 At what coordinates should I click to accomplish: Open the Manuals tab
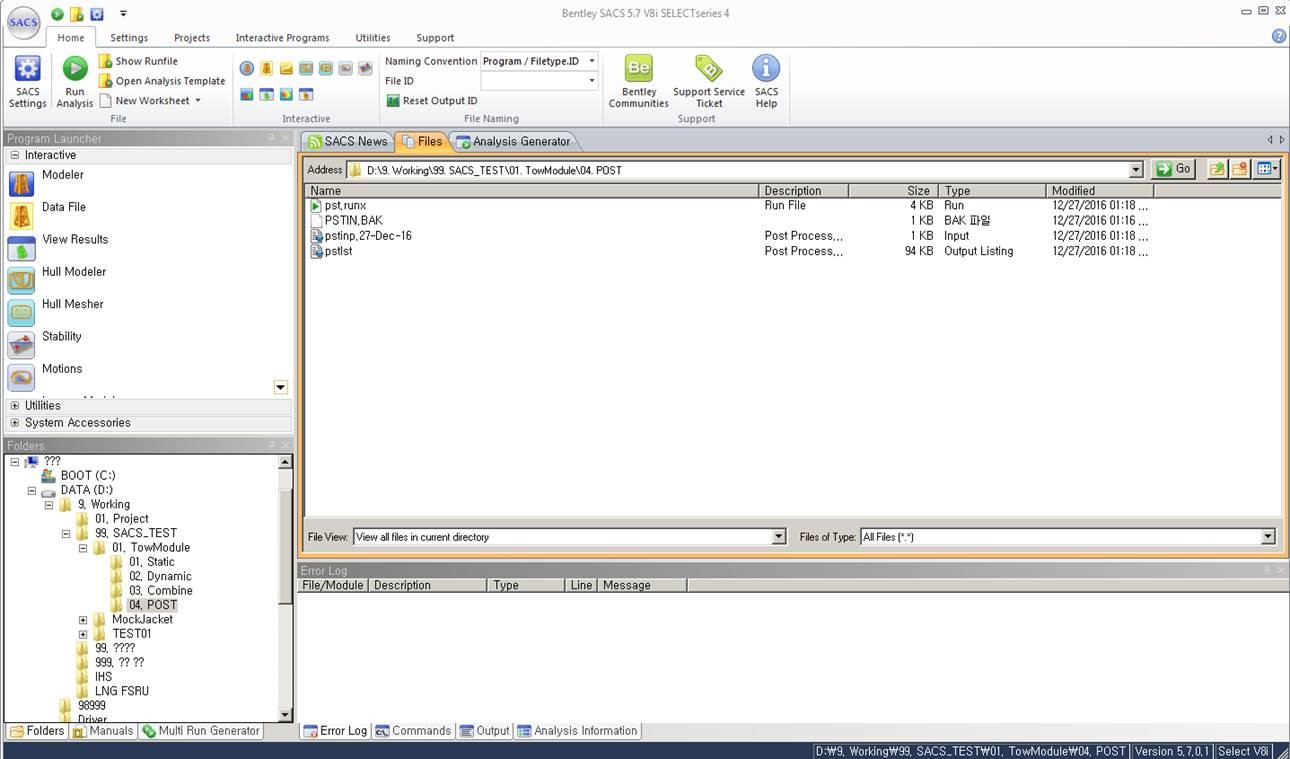click(103, 731)
